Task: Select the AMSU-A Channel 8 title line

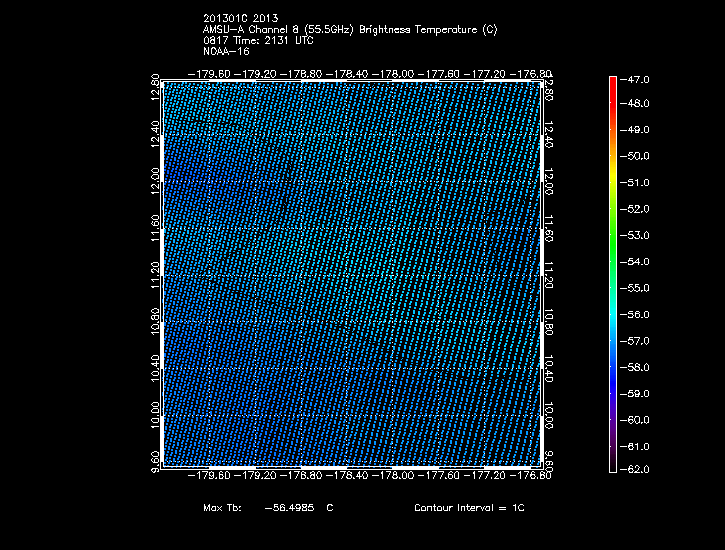Action: pos(349,29)
